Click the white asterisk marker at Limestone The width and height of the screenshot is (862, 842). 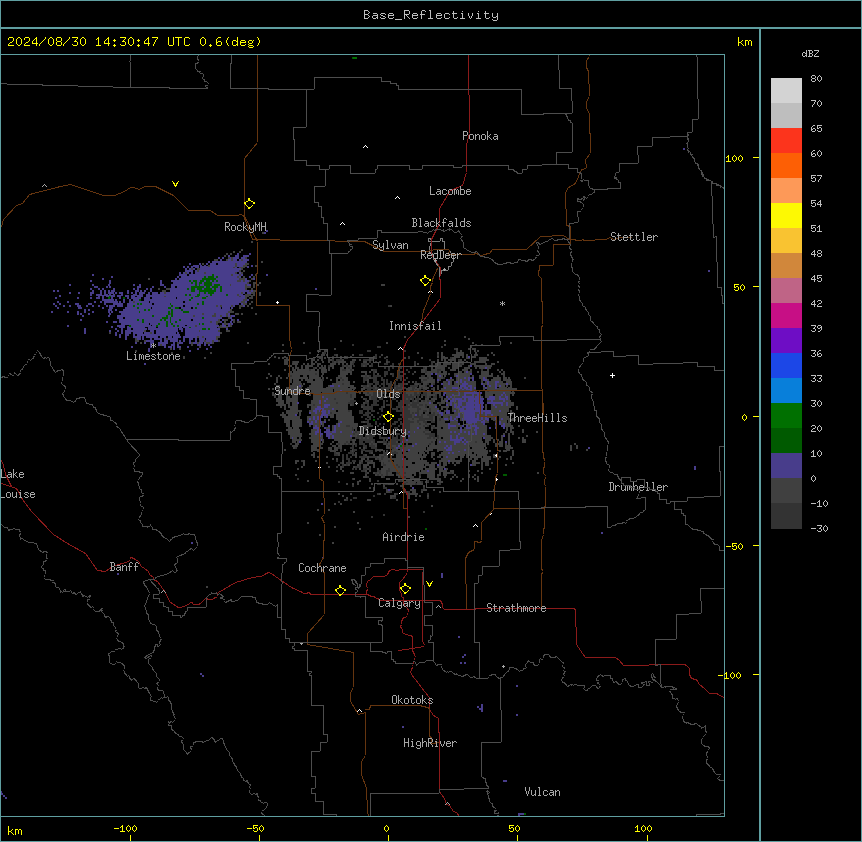click(x=153, y=346)
